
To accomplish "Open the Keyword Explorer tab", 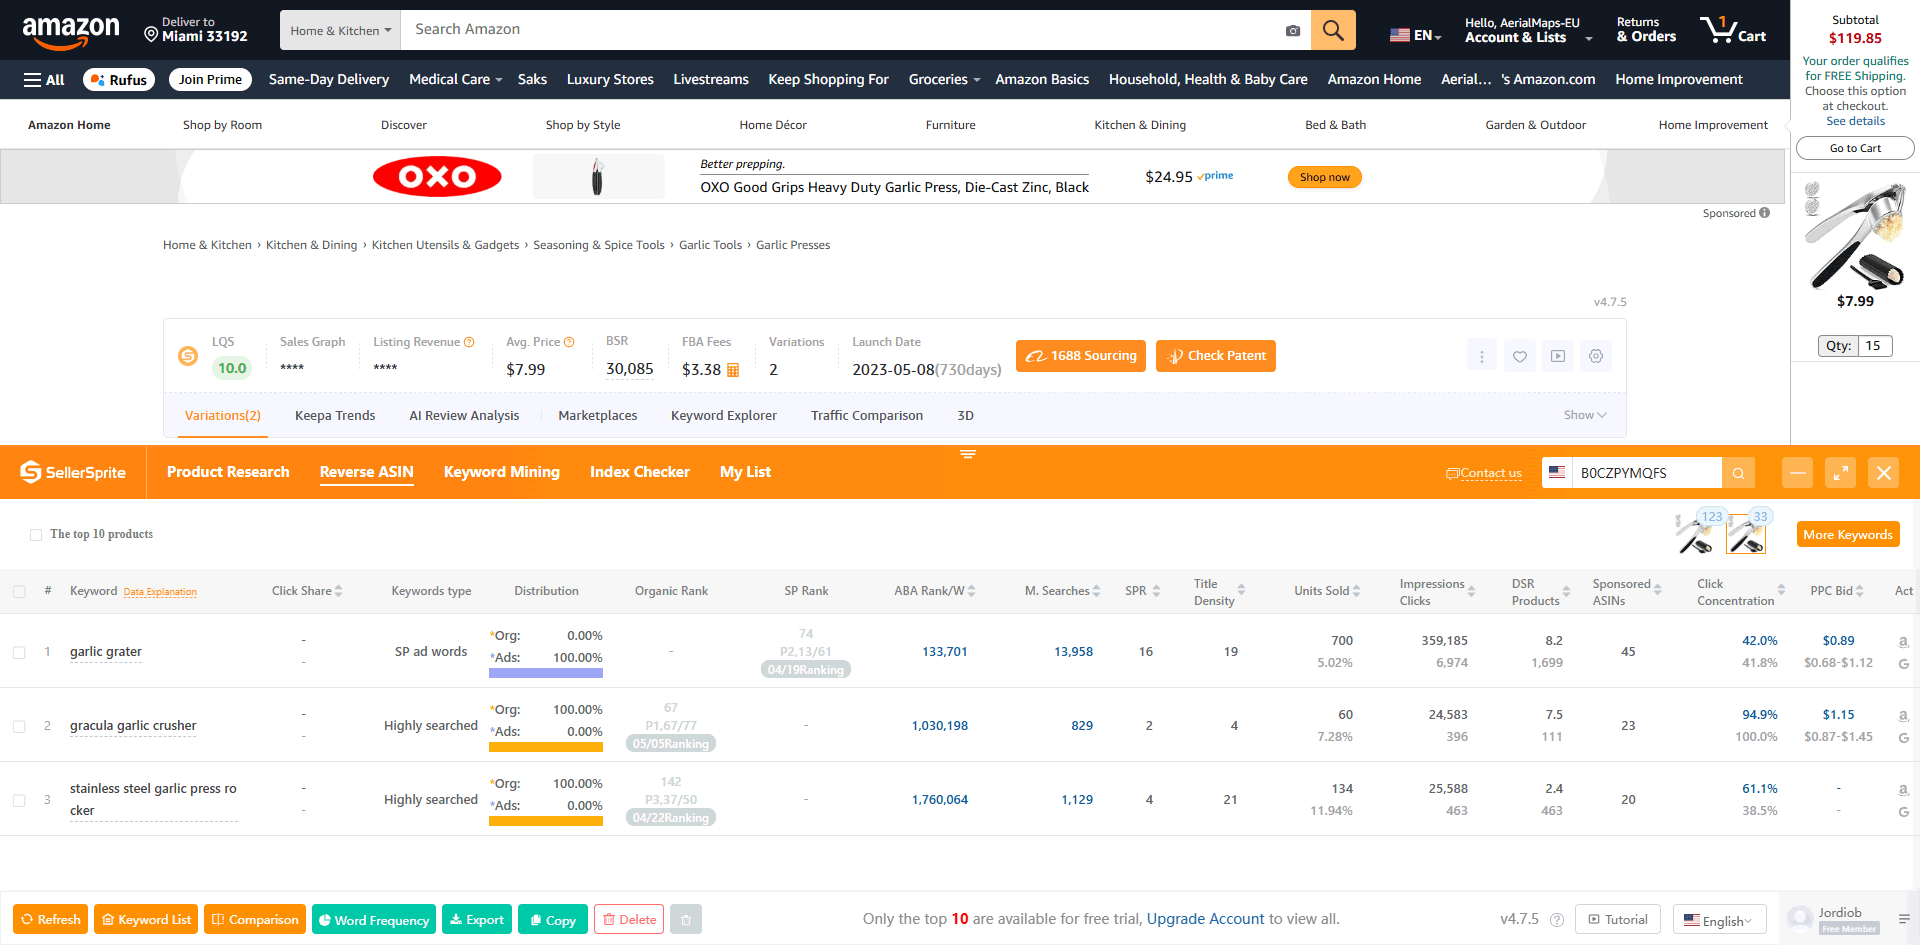I will tap(724, 416).
